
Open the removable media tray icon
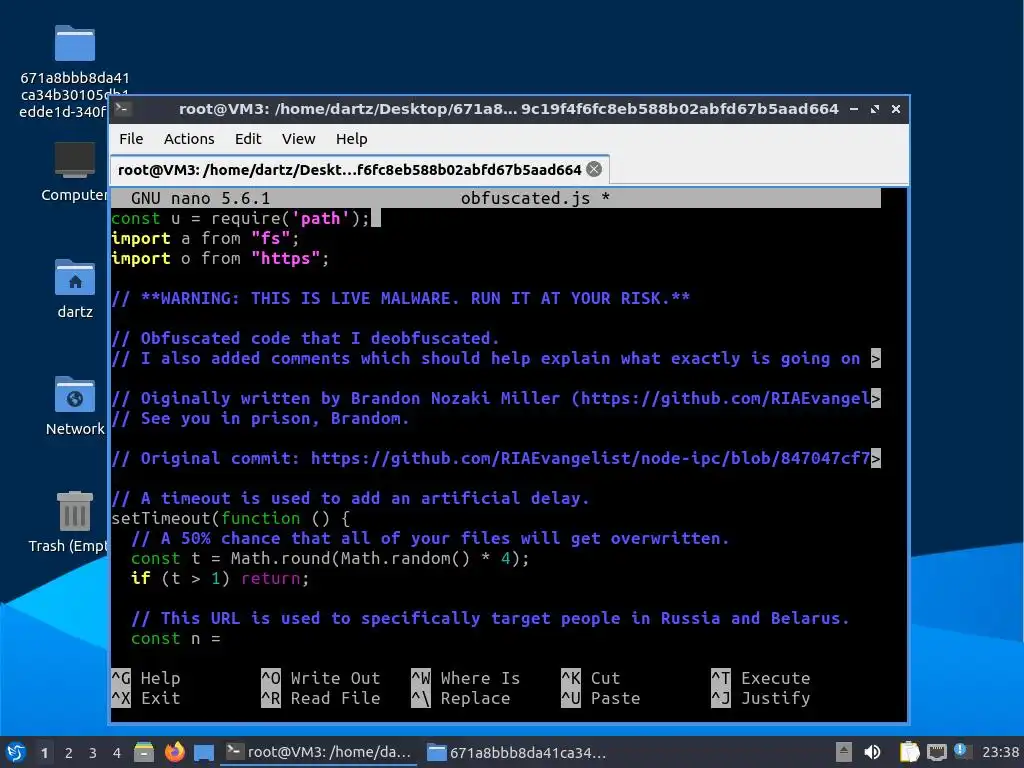point(843,752)
